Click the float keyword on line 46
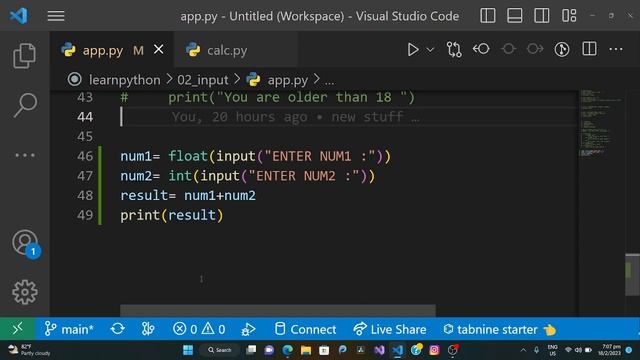 tap(188, 156)
